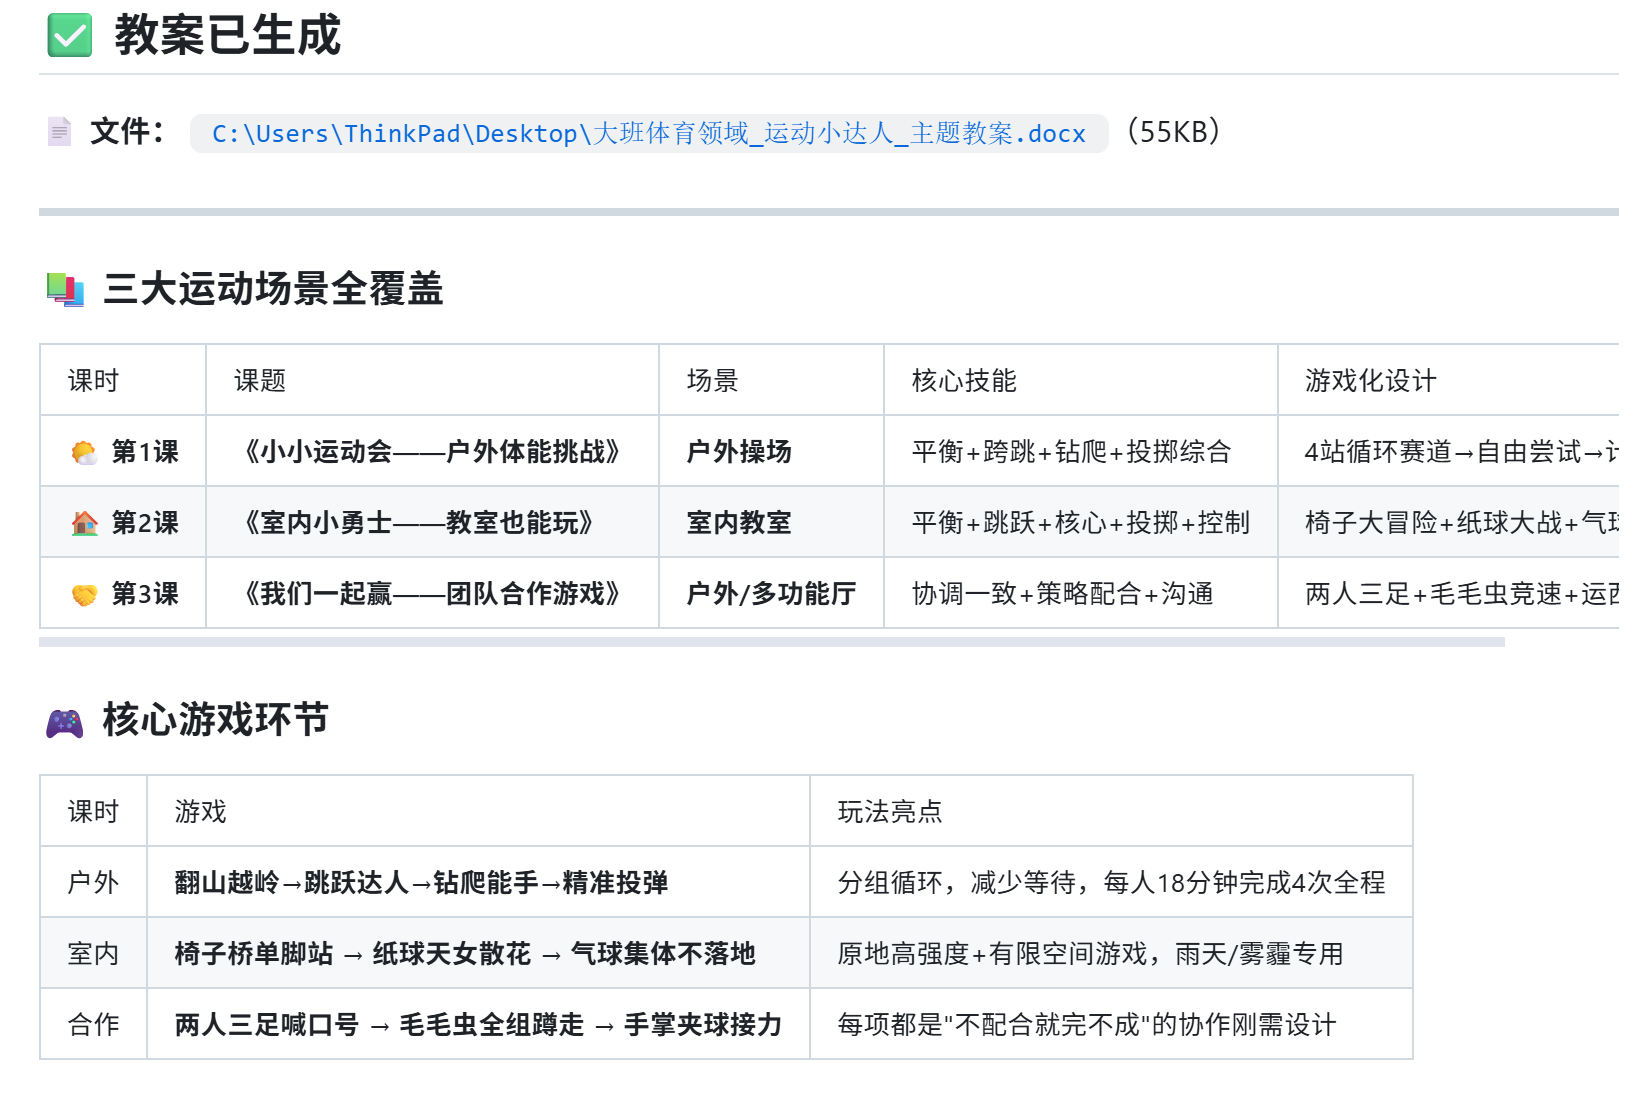The width and height of the screenshot is (1640, 1094).
Task: Click the horizontal scrollbar under the first table
Action: click(x=771, y=642)
